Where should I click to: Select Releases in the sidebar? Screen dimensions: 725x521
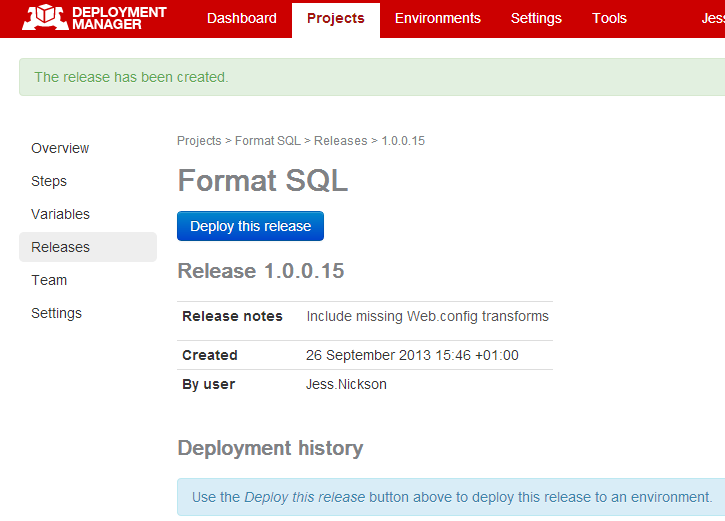tap(60, 247)
